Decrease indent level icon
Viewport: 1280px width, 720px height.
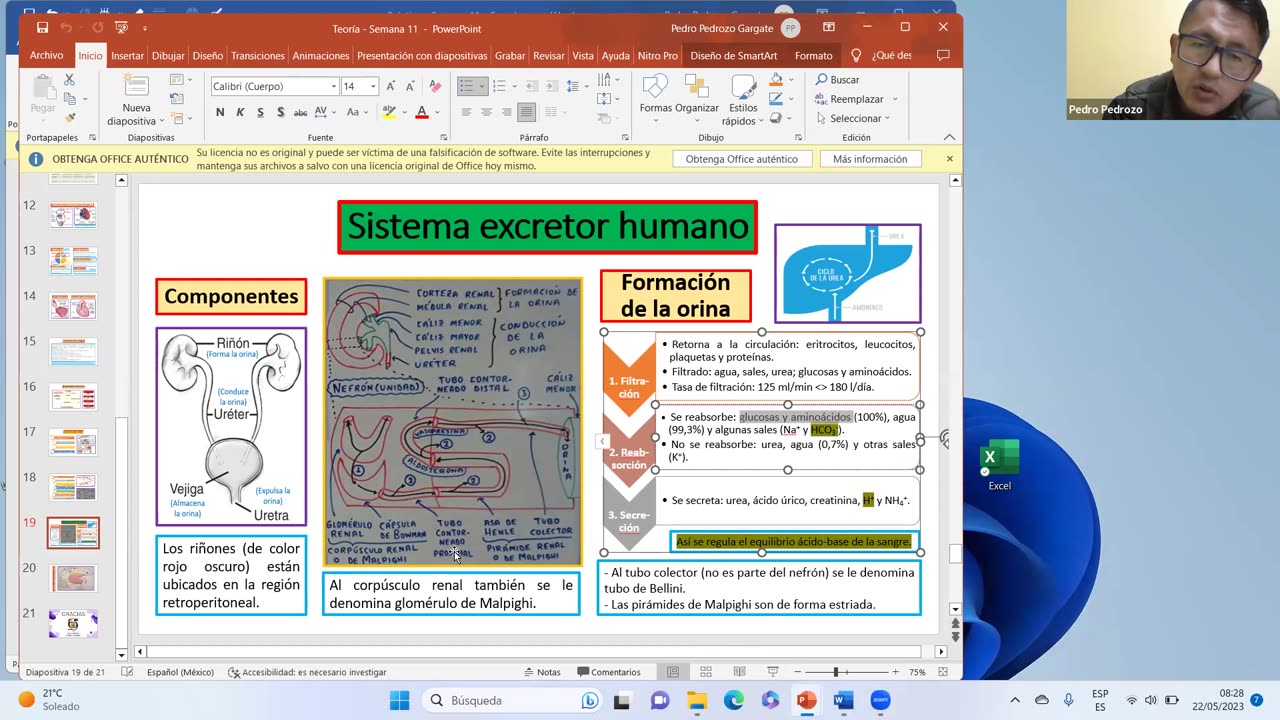[532, 87]
